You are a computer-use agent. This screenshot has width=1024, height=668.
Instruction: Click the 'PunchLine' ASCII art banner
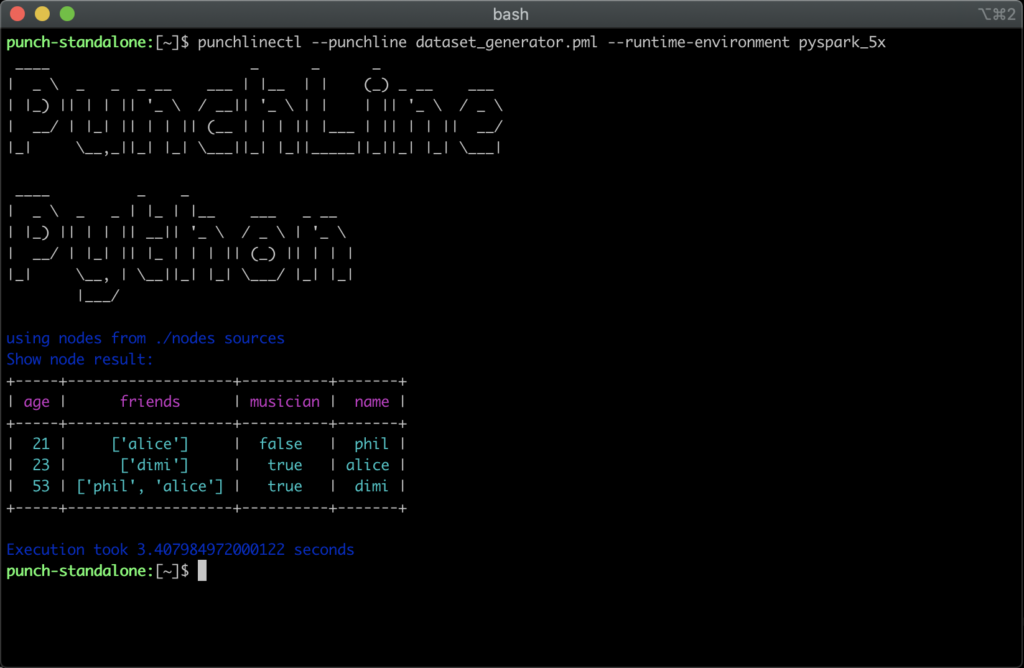[255, 108]
